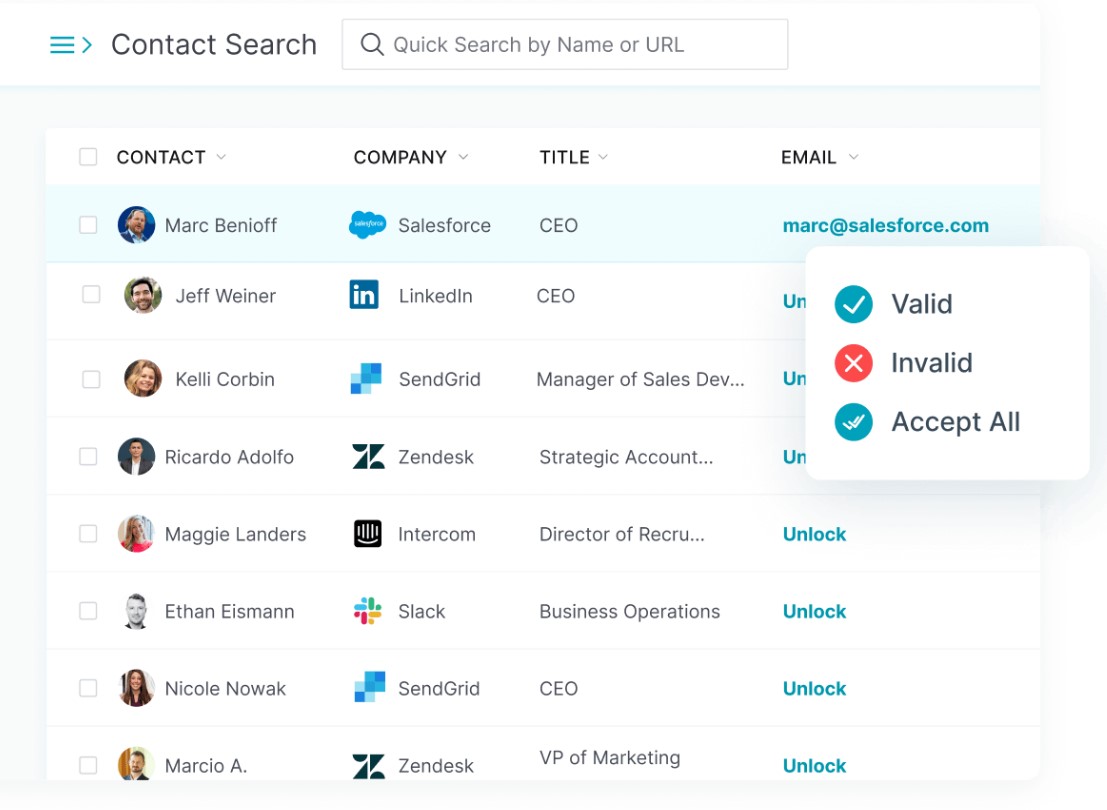Click the Slack logo icon
Image resolution: width=1107 pixels, height=810 pixels.
pyautogui.click(x=367, y=611)
